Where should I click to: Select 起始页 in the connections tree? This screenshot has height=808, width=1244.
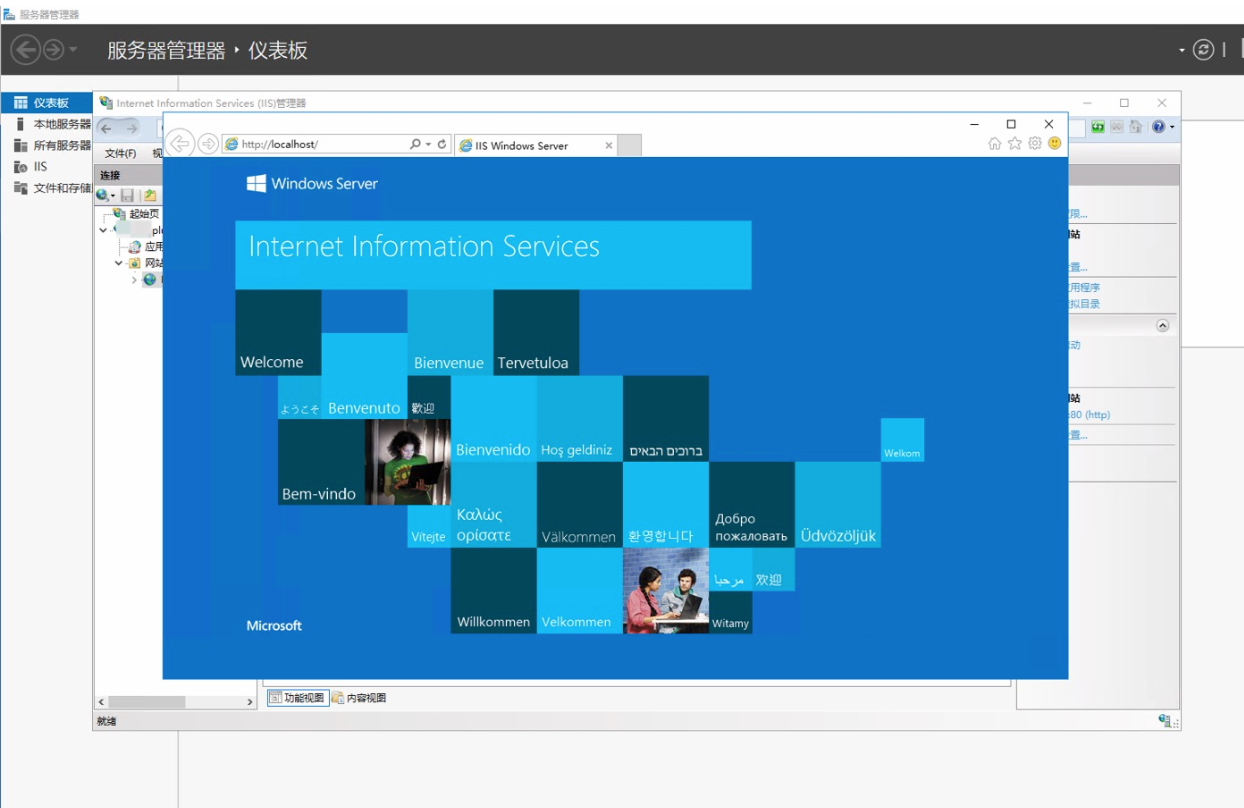click(143, 214)
